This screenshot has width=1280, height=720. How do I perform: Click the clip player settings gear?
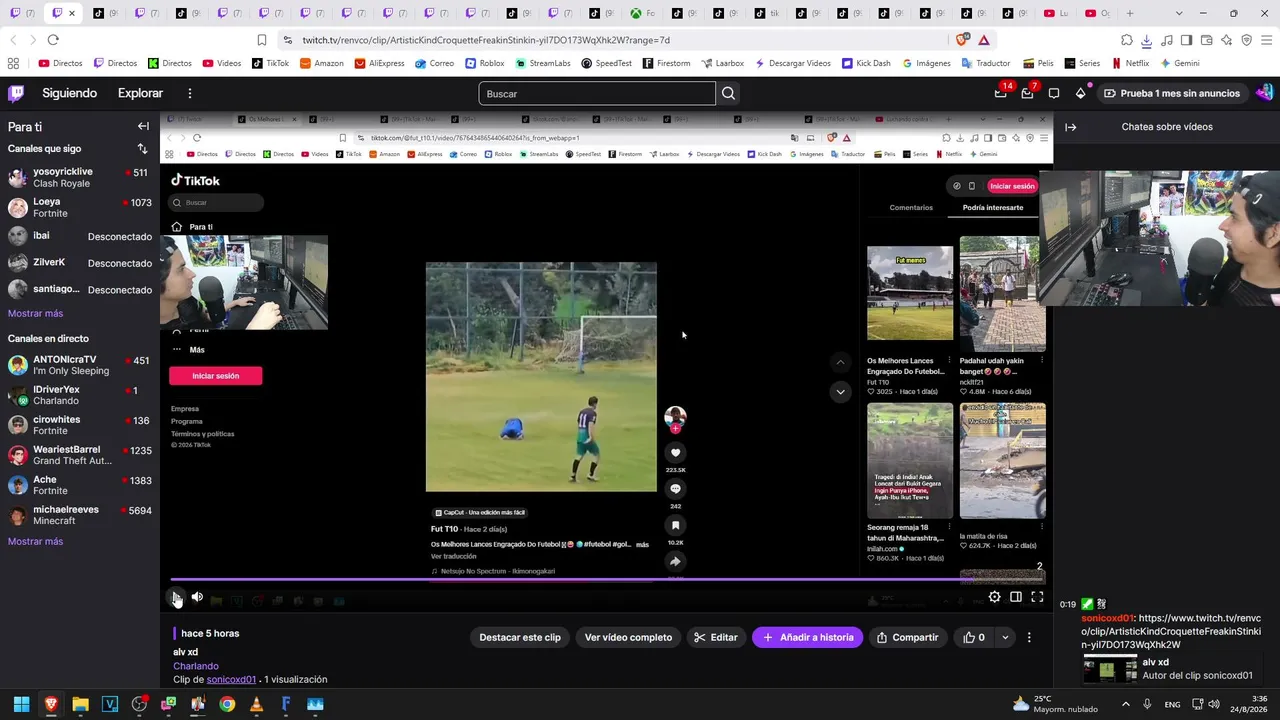tap(994, 597)
